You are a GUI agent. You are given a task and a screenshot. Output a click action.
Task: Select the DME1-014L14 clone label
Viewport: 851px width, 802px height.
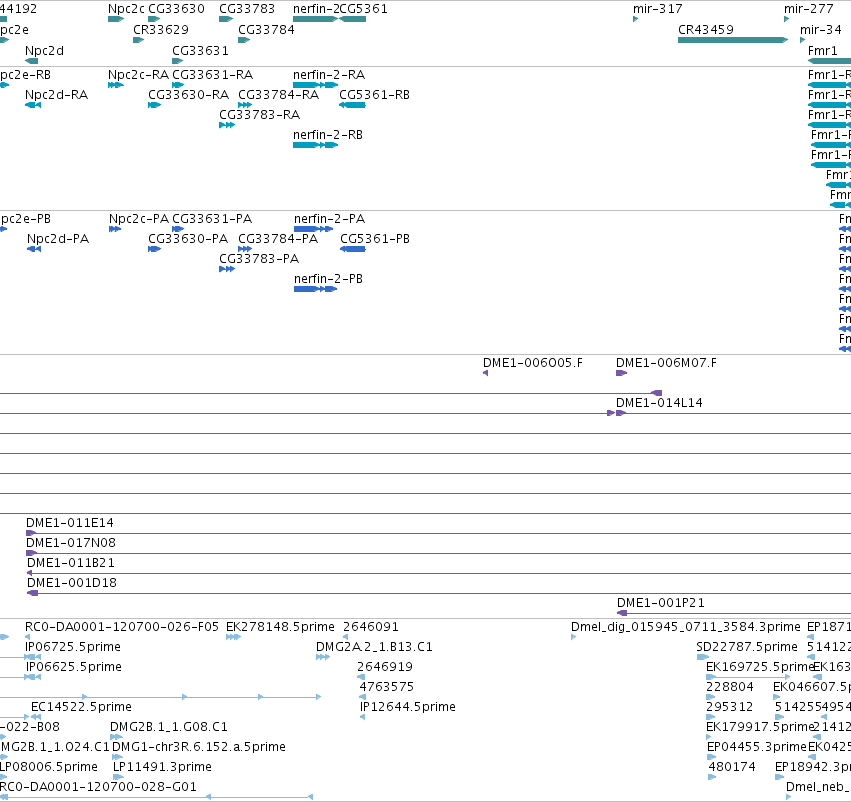(659, 403)
